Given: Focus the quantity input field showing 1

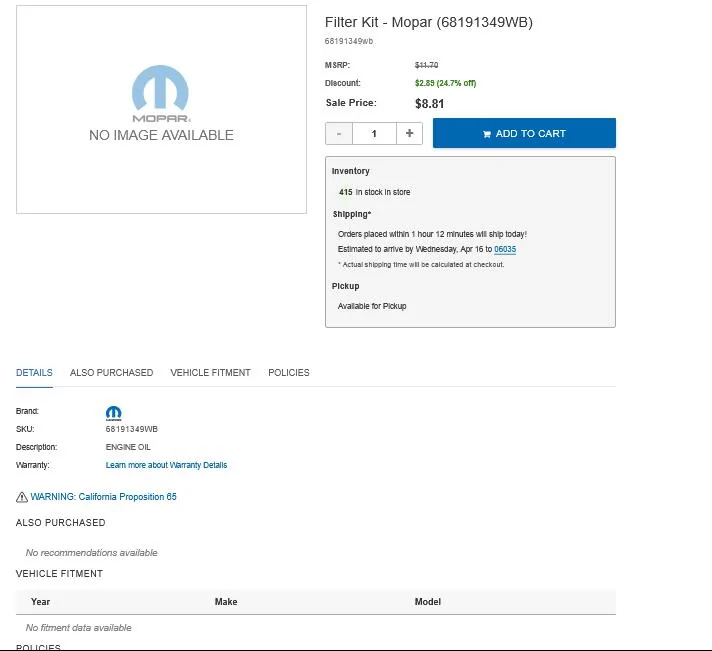Looking at the screenshot, I should 374,133.
